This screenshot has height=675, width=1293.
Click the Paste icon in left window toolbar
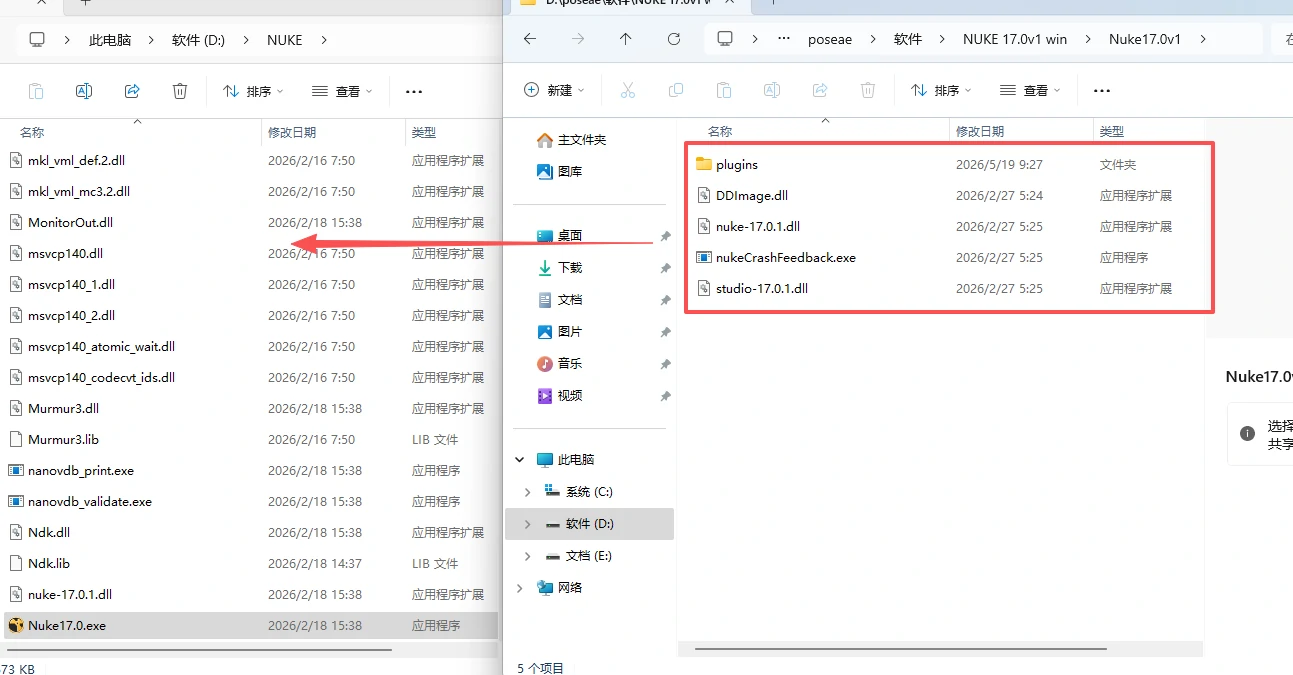36,91
